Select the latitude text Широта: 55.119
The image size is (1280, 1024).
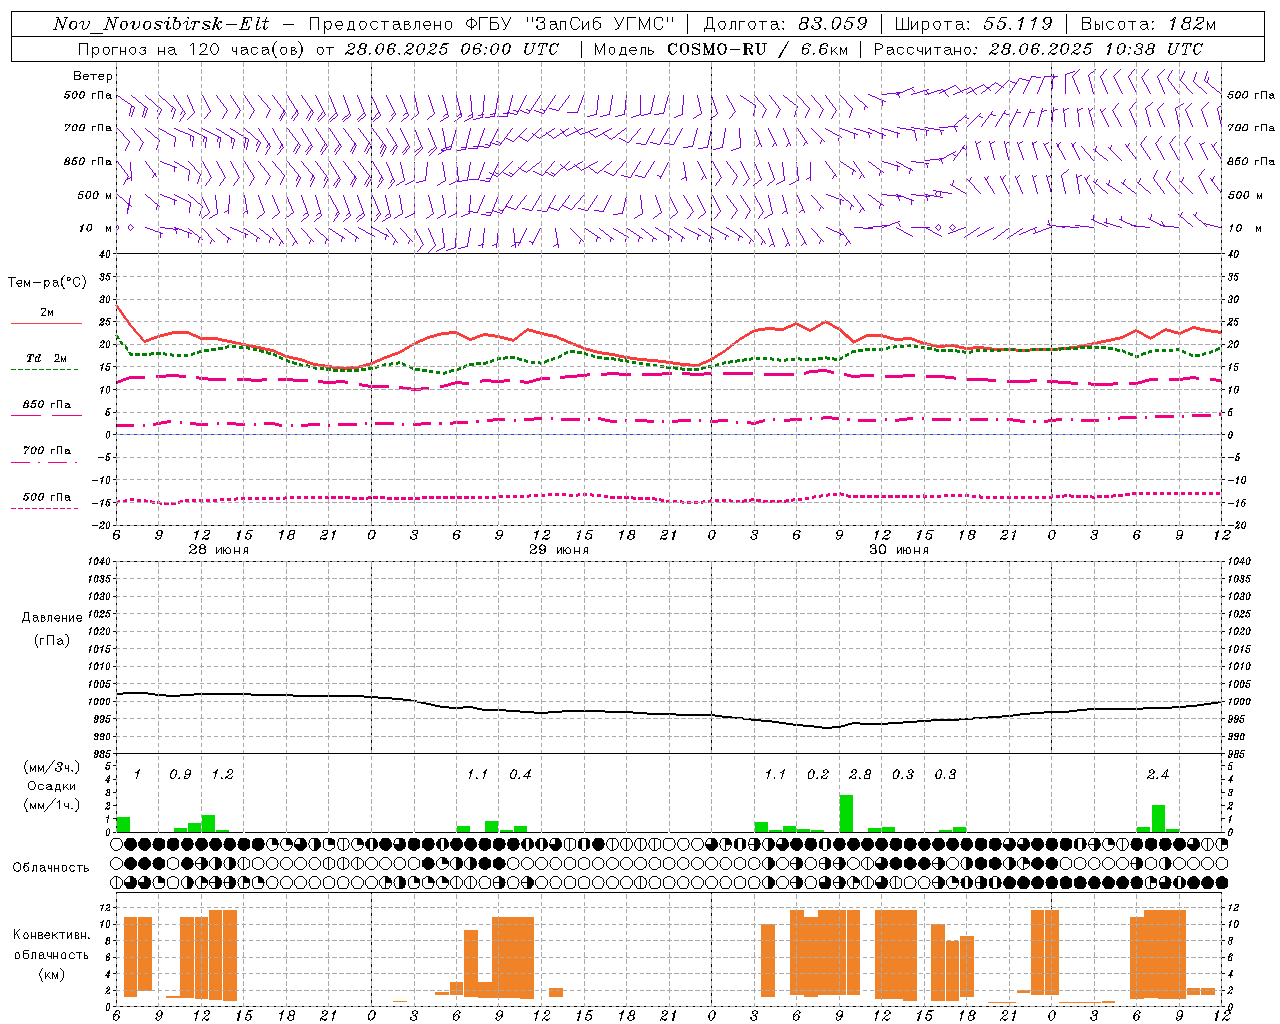point(973,24)
